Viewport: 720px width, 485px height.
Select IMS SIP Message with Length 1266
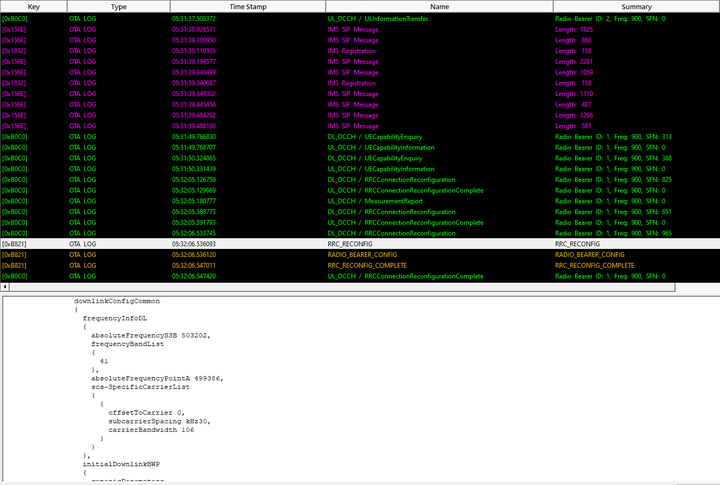[x=360, y=115]
